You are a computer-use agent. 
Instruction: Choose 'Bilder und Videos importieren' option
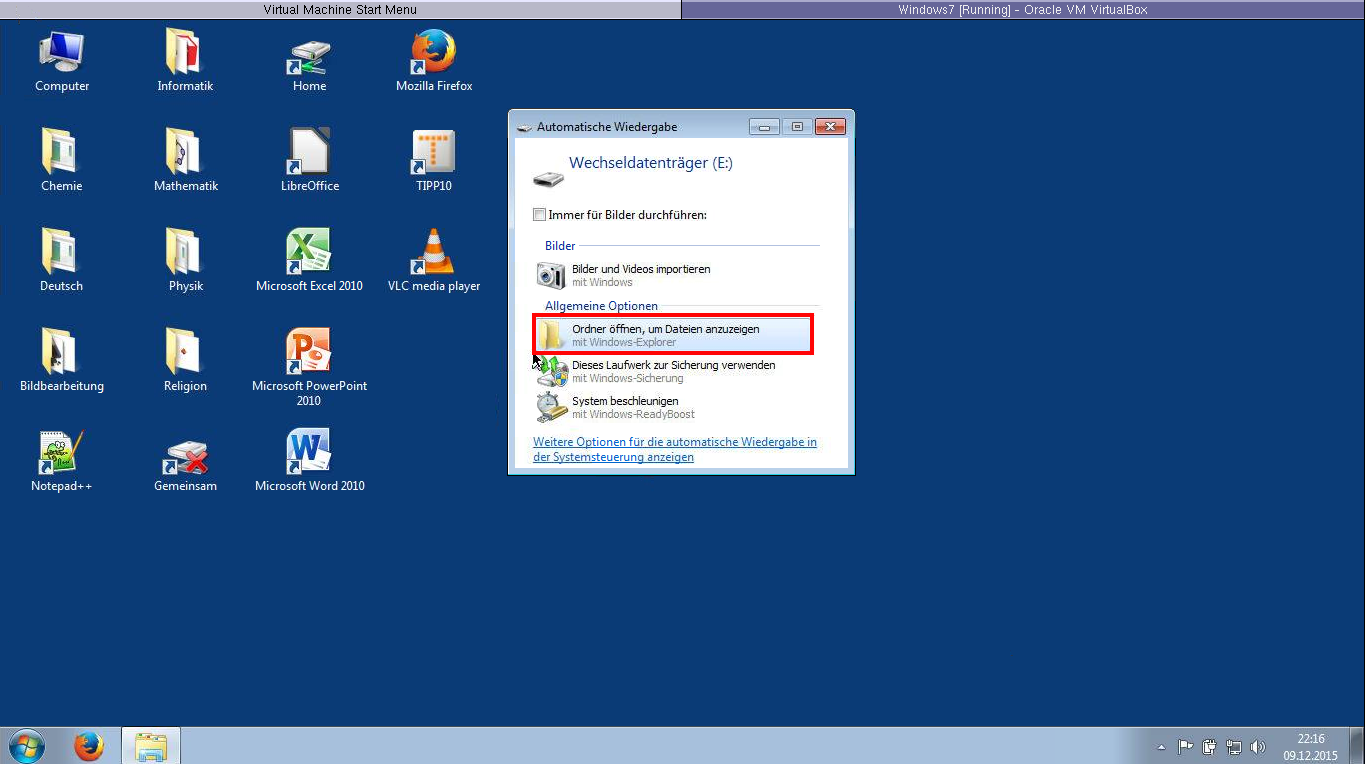coord(640,275)
